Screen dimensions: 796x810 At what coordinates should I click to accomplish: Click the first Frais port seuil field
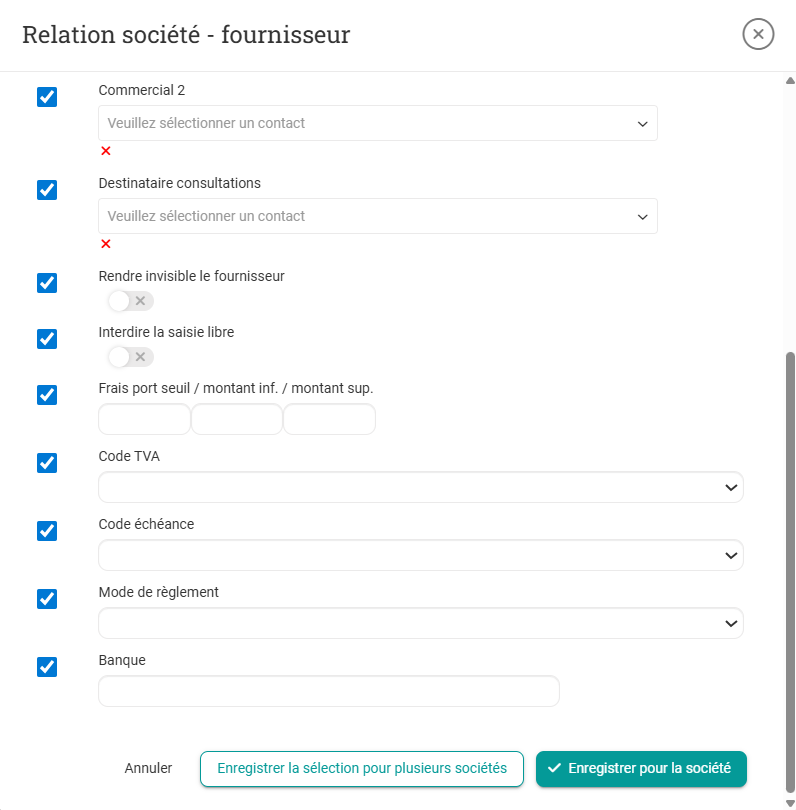[144, 420]
